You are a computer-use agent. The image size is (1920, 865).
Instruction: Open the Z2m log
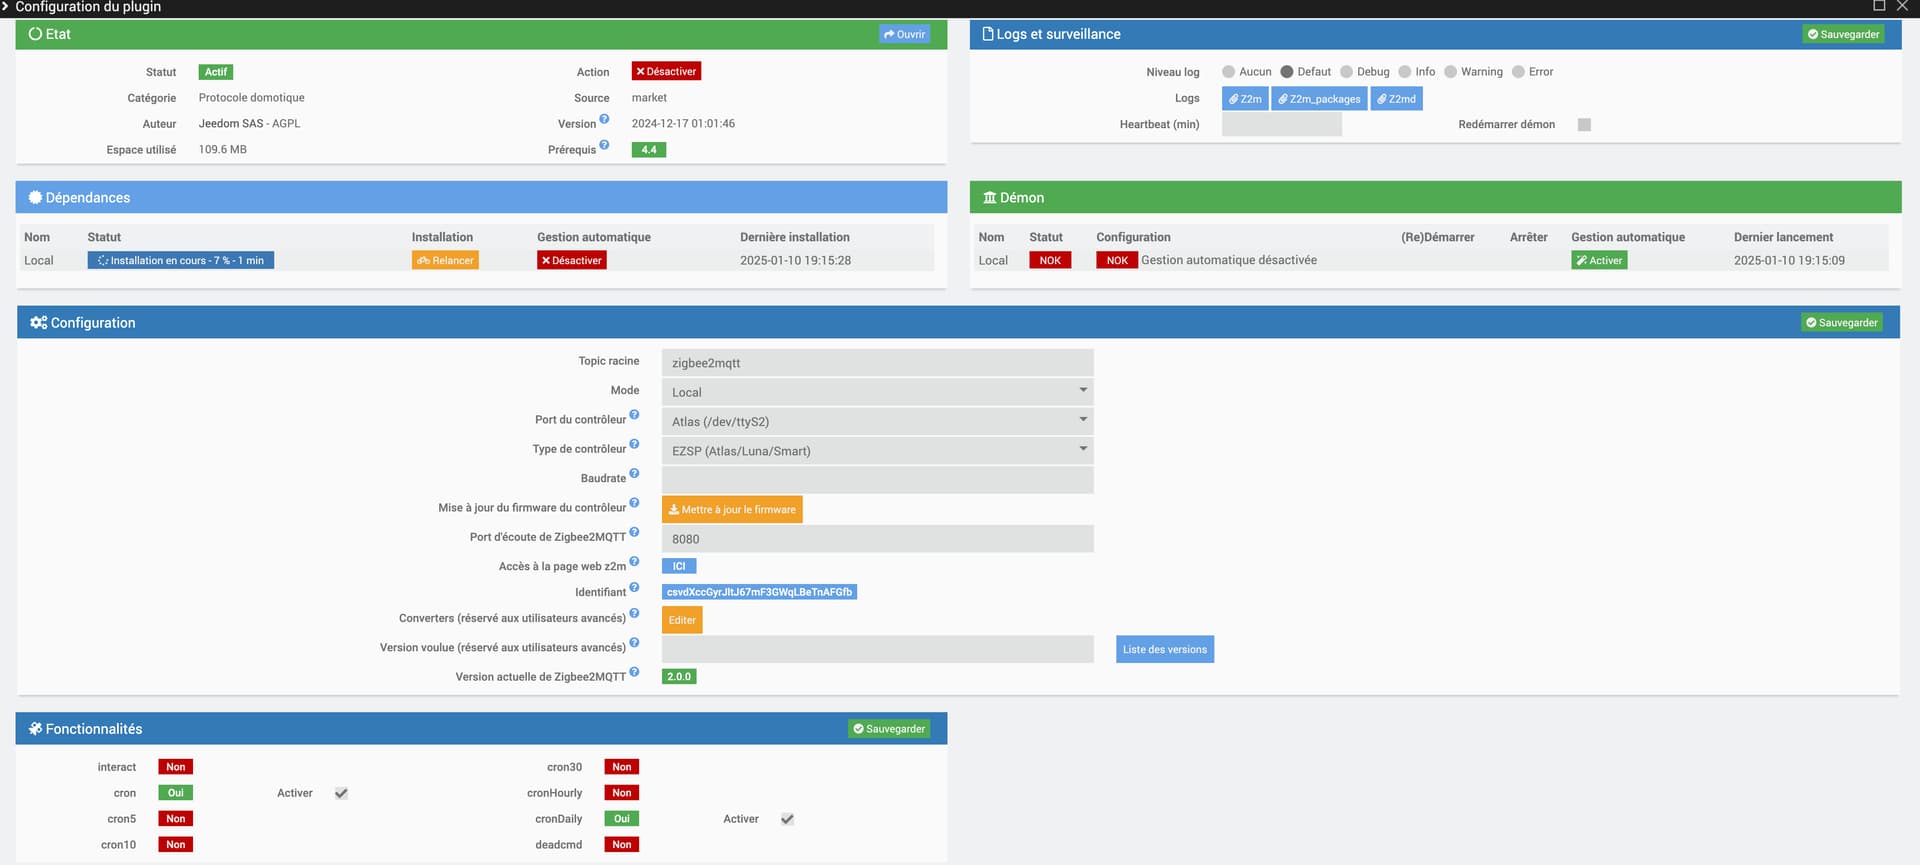1245,99
